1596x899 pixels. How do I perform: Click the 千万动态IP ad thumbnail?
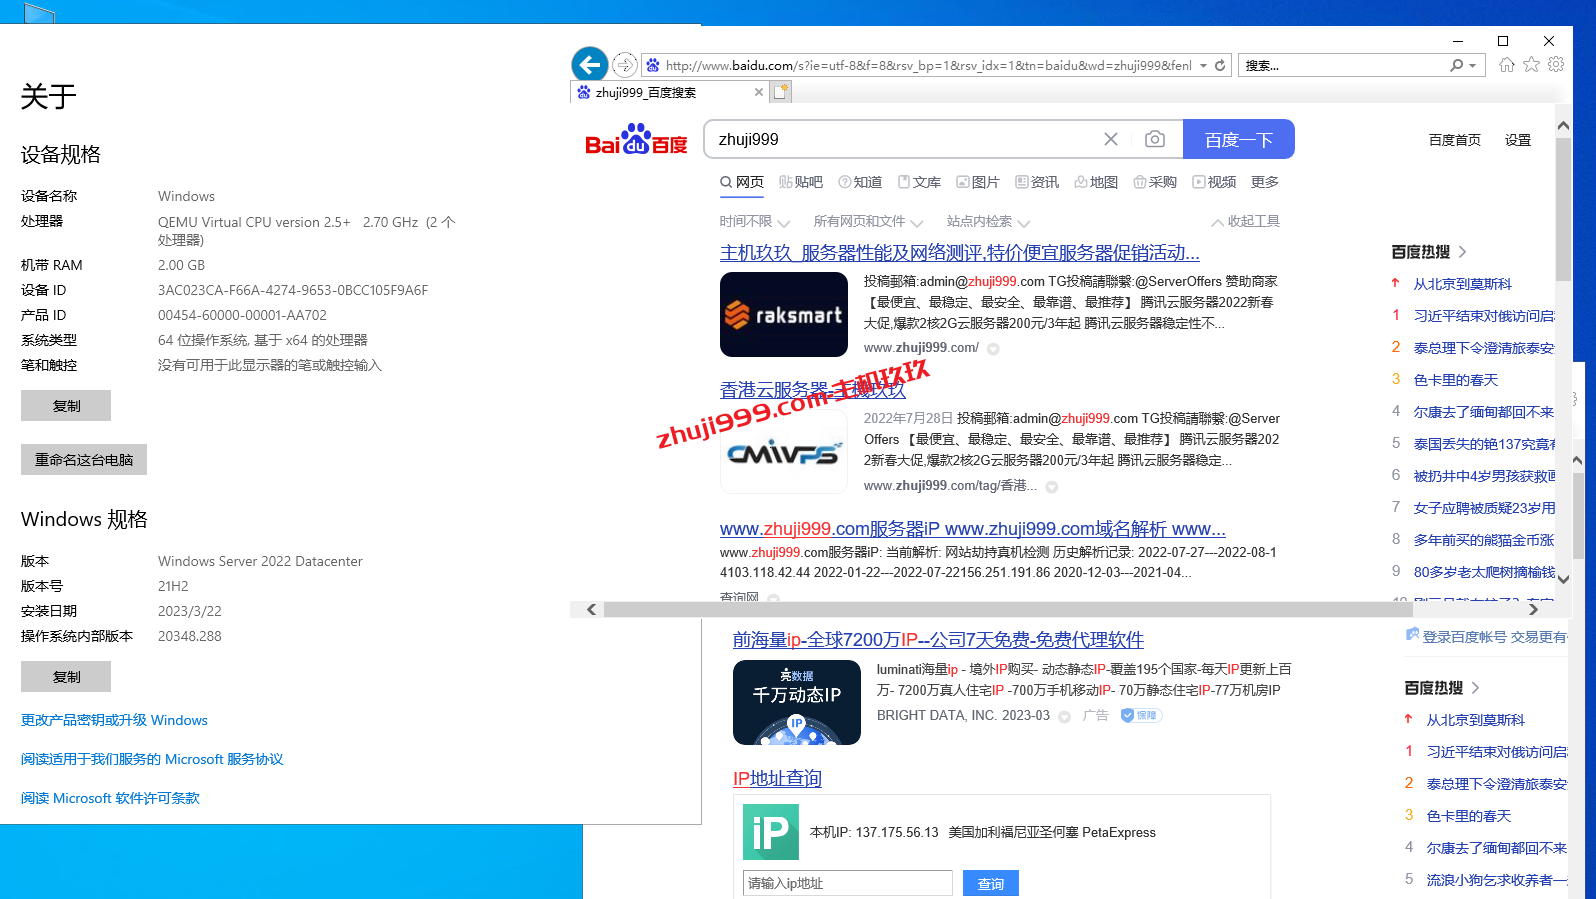coord(797,702)
